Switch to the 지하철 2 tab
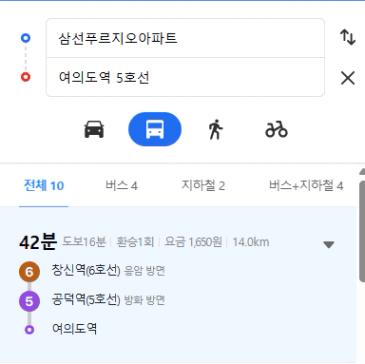This screenshot has height=364, width=365. click(x=203, y=186)
